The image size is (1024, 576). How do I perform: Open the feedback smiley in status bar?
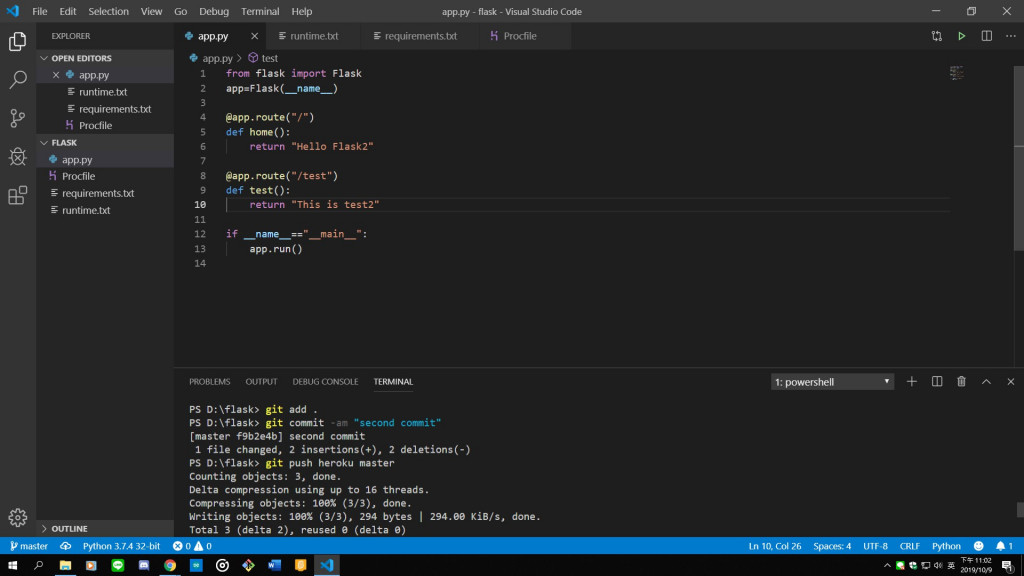tap(978, 546)
